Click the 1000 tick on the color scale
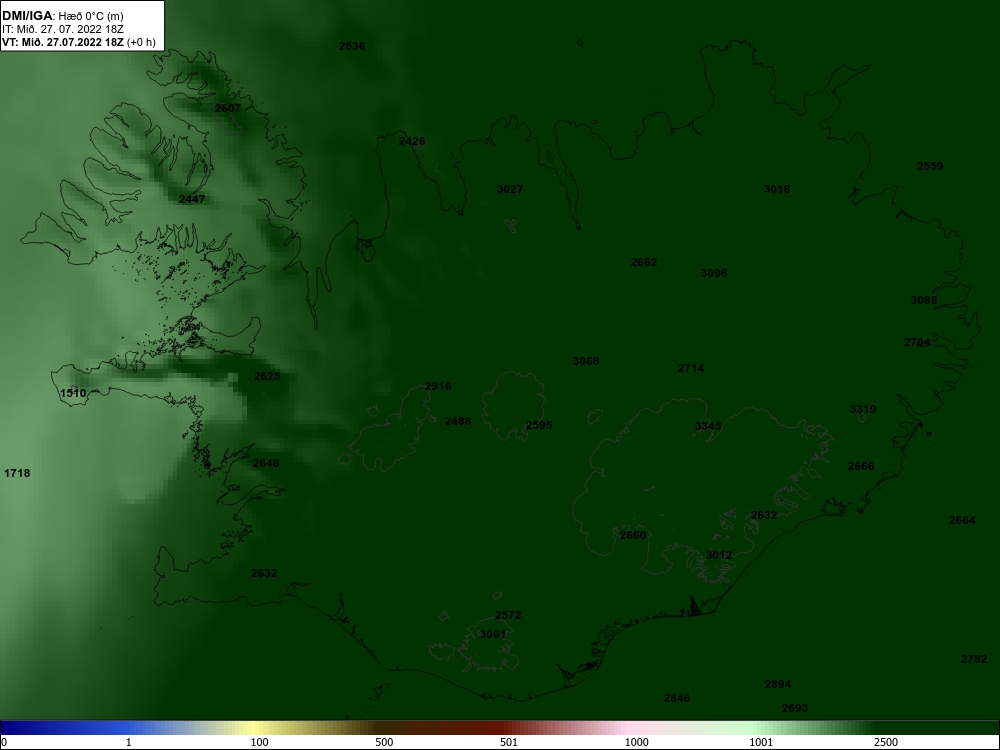Viewport: 1000px width, 750px height. click(636, 742)
